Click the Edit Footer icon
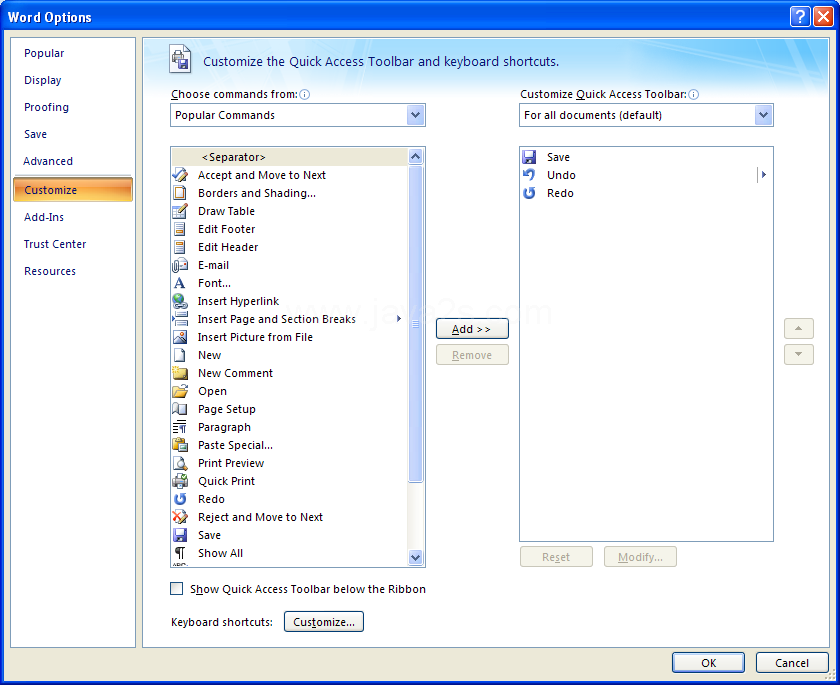Image resolution: width=840 pixels, height=685 pixels. tap(180, 229)
